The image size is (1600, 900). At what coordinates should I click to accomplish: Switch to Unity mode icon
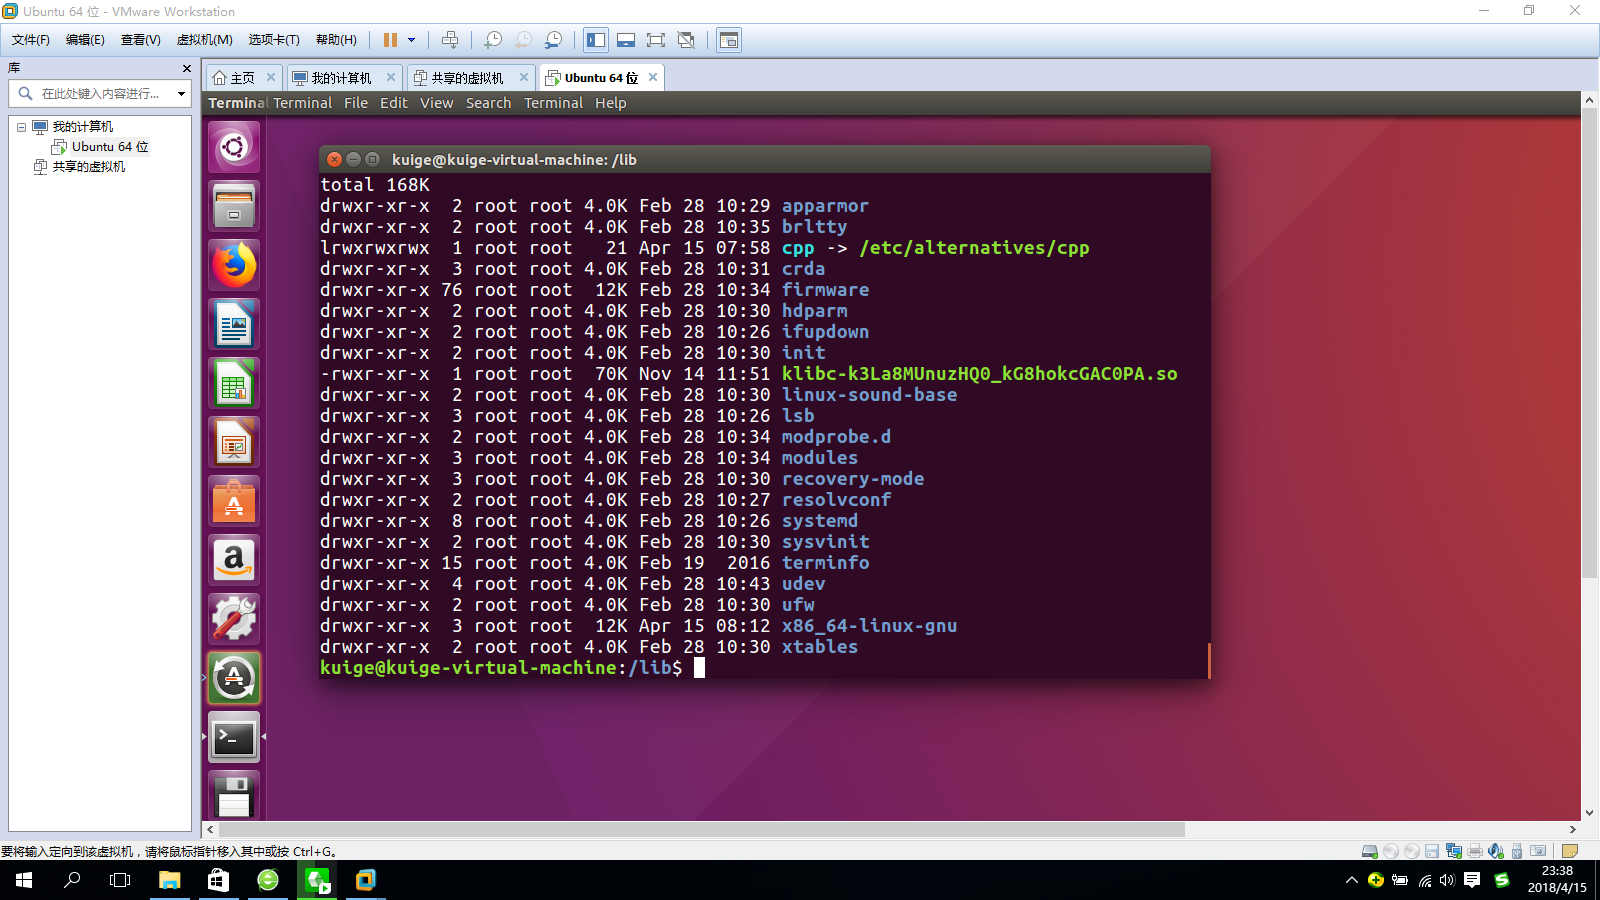[686, 40]
